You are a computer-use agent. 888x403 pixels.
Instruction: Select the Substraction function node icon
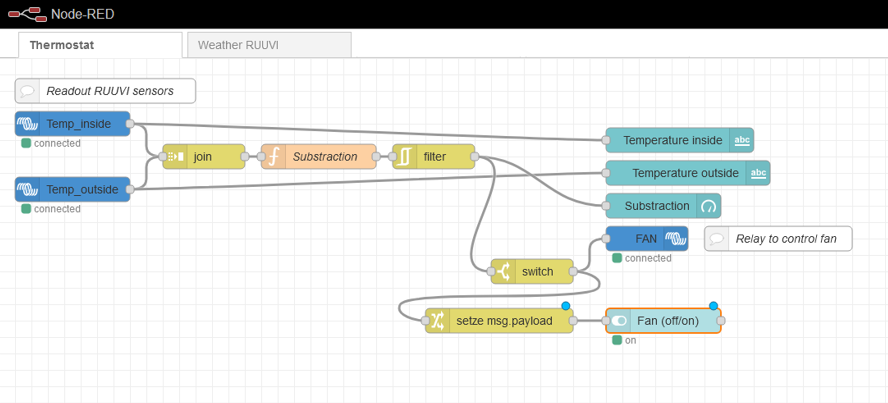pyautogui.click(x=273, y=157)
